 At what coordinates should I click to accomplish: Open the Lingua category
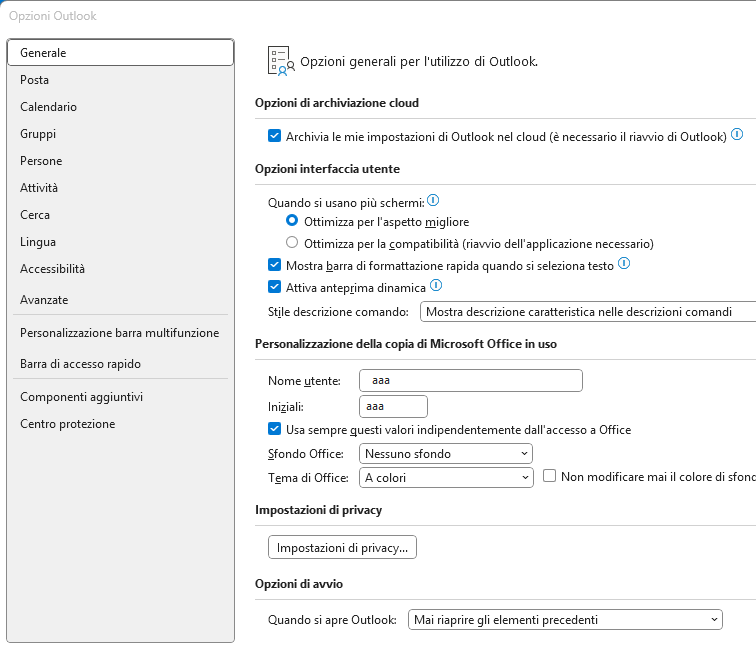(121, 242)
